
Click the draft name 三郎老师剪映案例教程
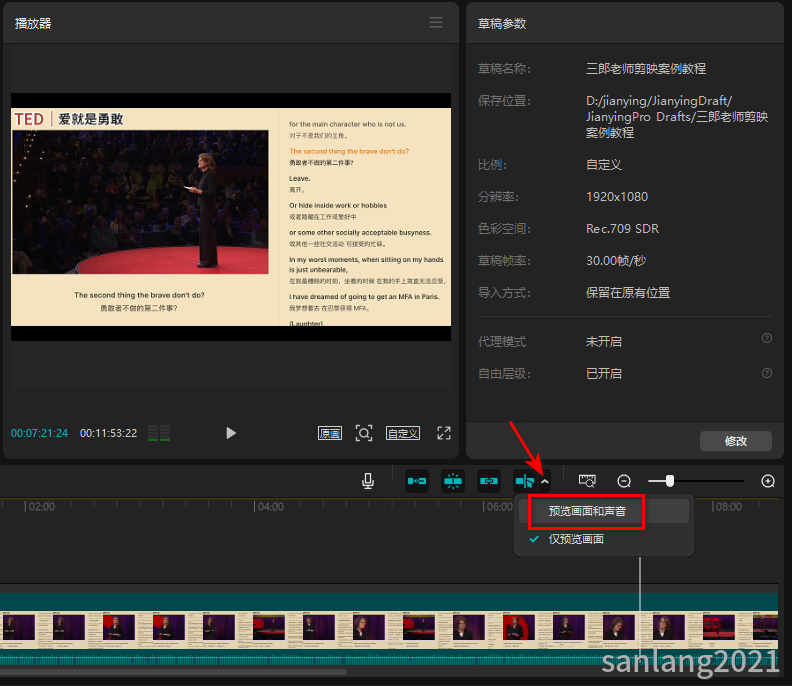pos(646,69)
